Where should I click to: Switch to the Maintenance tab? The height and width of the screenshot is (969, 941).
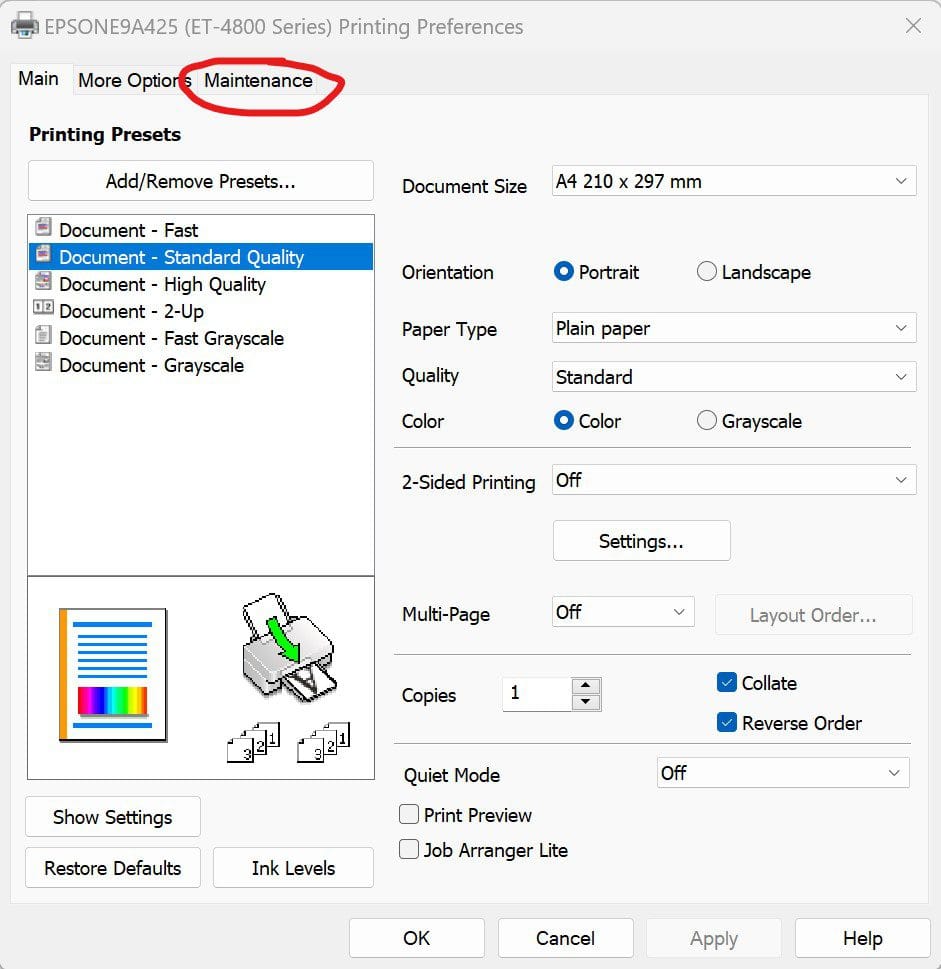pyautogui.click(x=258, y=80)
